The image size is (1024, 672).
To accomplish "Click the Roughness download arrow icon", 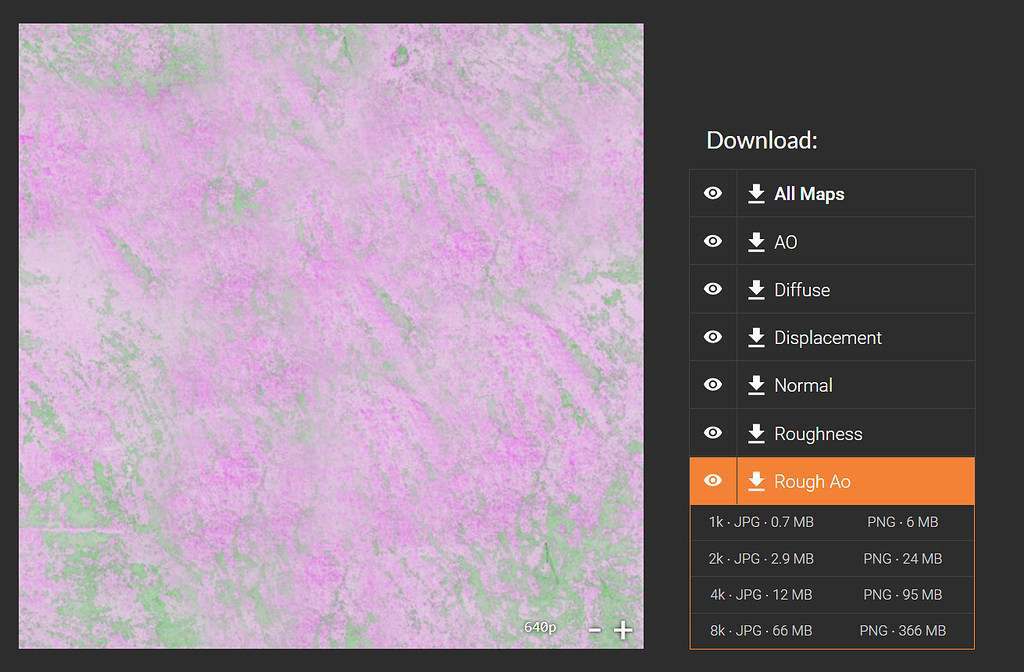I will [756, 433].
